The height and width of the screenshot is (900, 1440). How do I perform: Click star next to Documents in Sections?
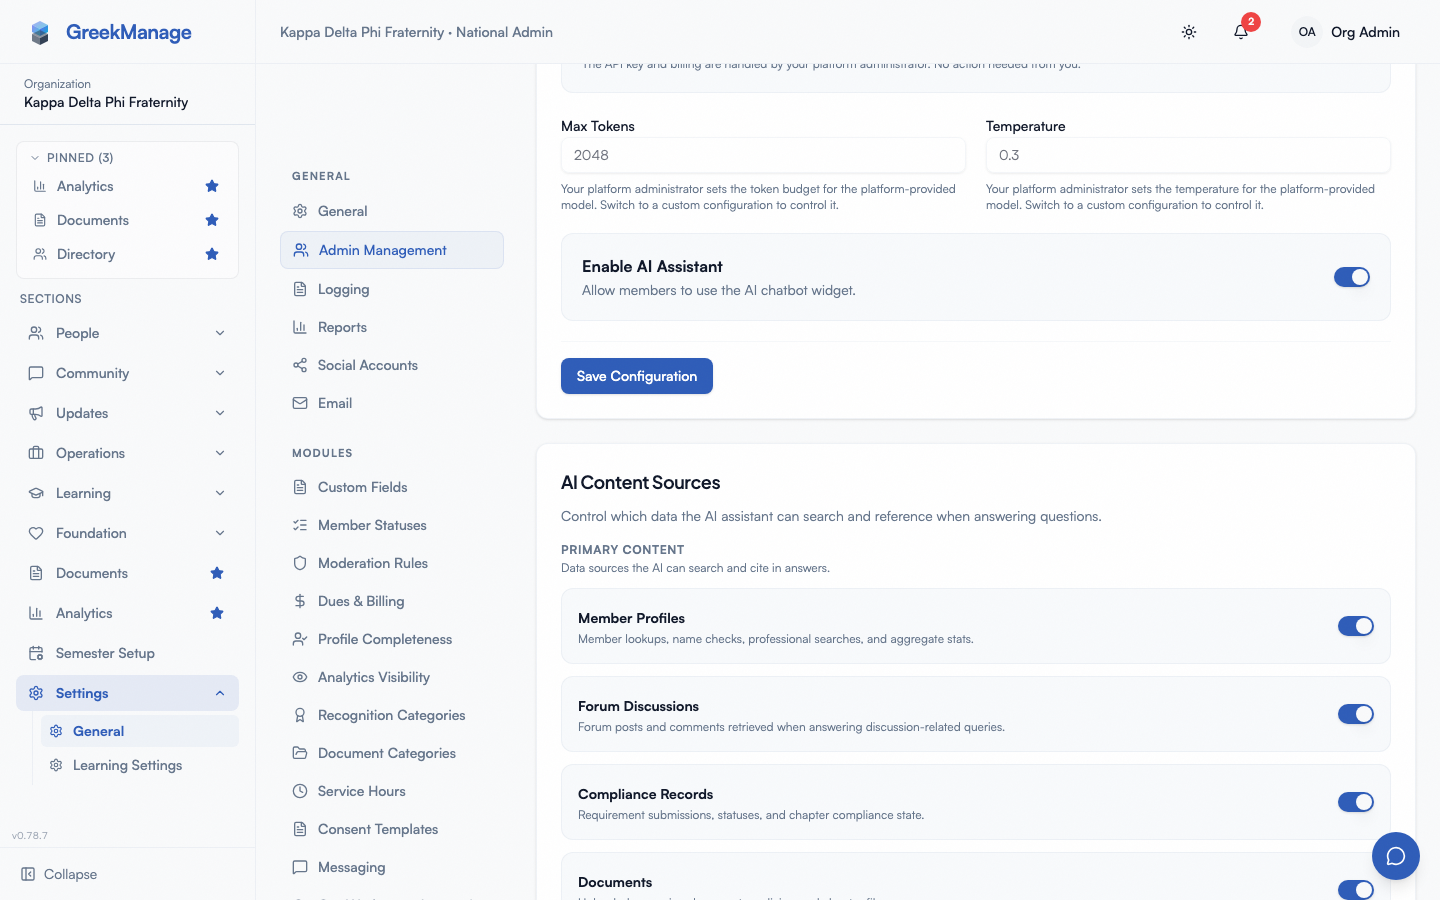click(x=217, y=573)
